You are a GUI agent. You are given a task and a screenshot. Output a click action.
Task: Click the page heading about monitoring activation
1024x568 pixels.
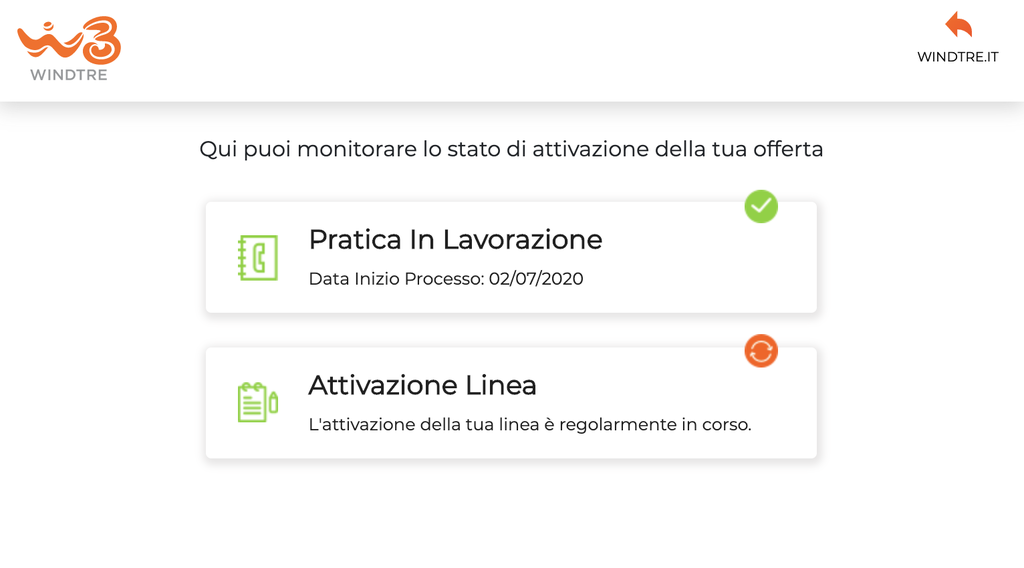(x=511, y=149)
